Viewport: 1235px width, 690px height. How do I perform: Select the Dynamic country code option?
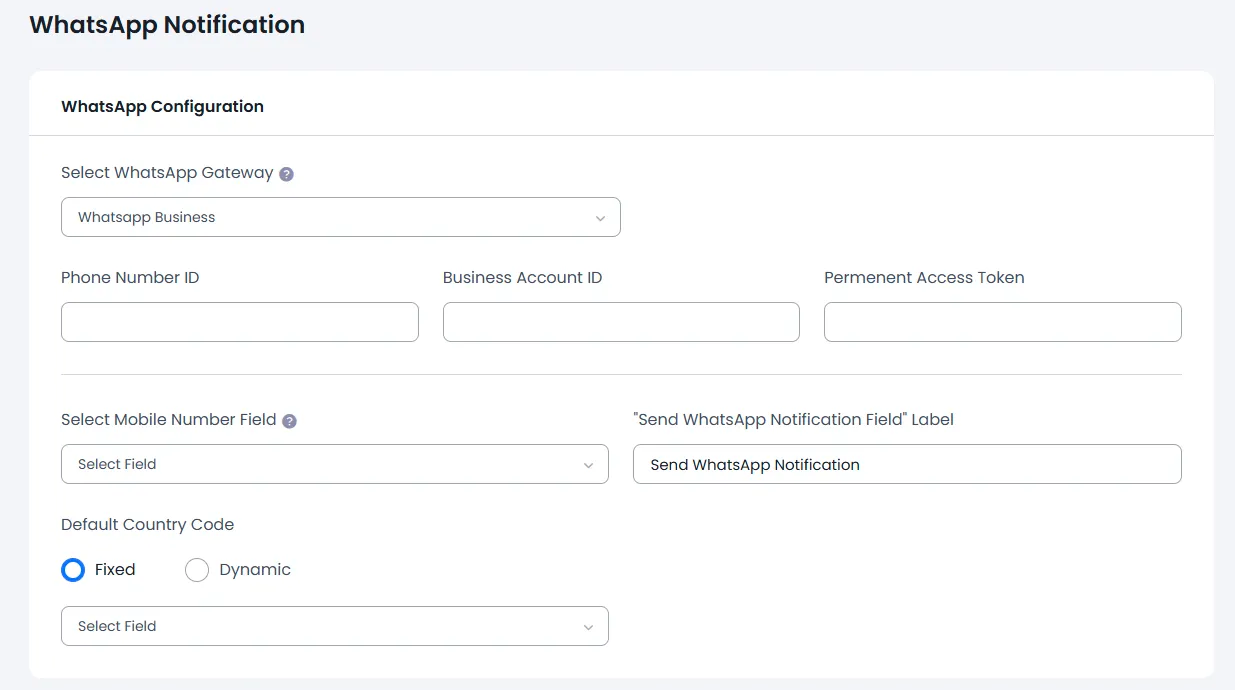pyautogui.click(x=197, y=570)
